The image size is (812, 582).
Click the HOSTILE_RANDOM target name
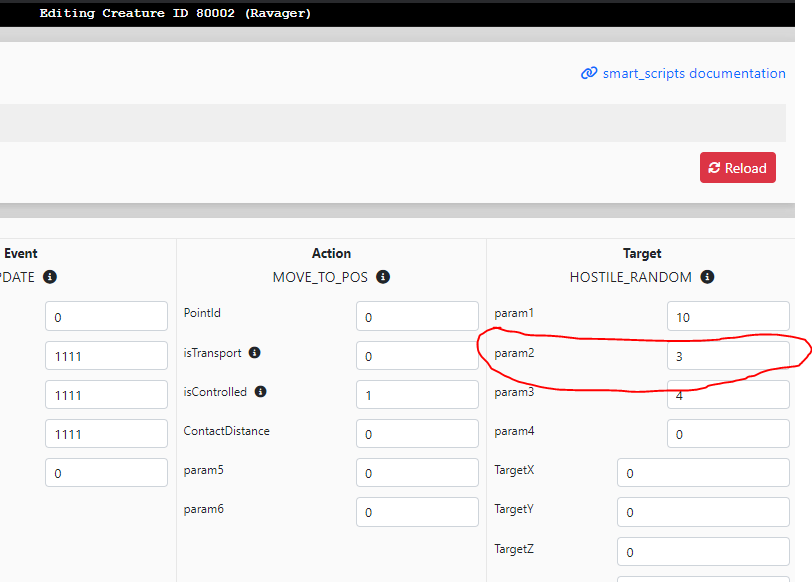tap(630, 277)
